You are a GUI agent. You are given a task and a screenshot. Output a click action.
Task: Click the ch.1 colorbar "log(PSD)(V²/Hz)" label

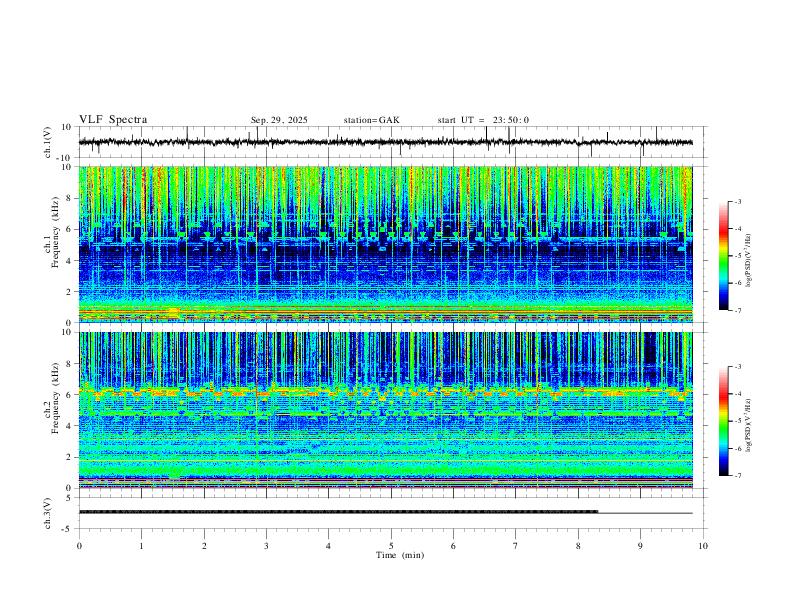pos(749,261)
